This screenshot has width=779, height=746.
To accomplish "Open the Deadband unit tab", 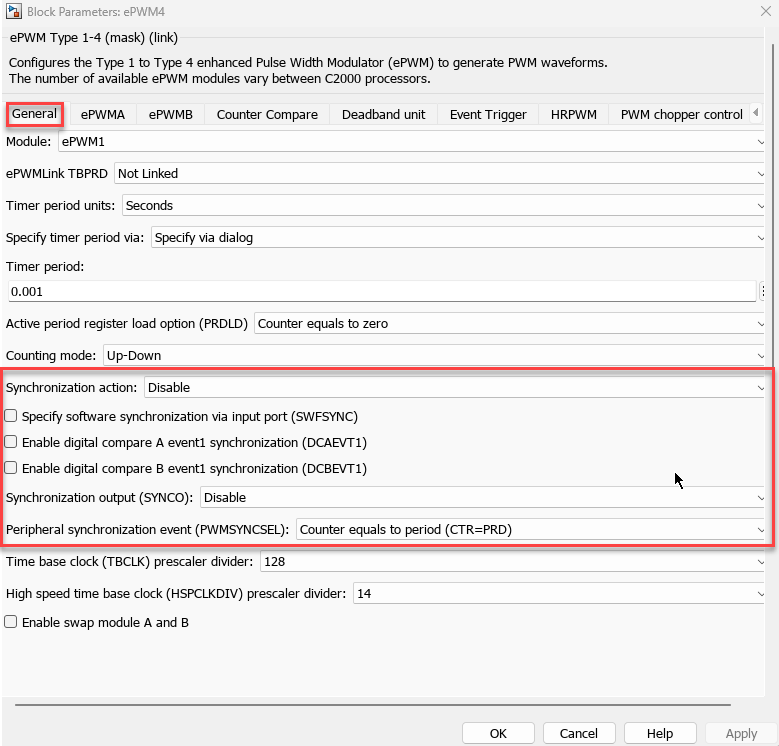I will tap(384, 115).
